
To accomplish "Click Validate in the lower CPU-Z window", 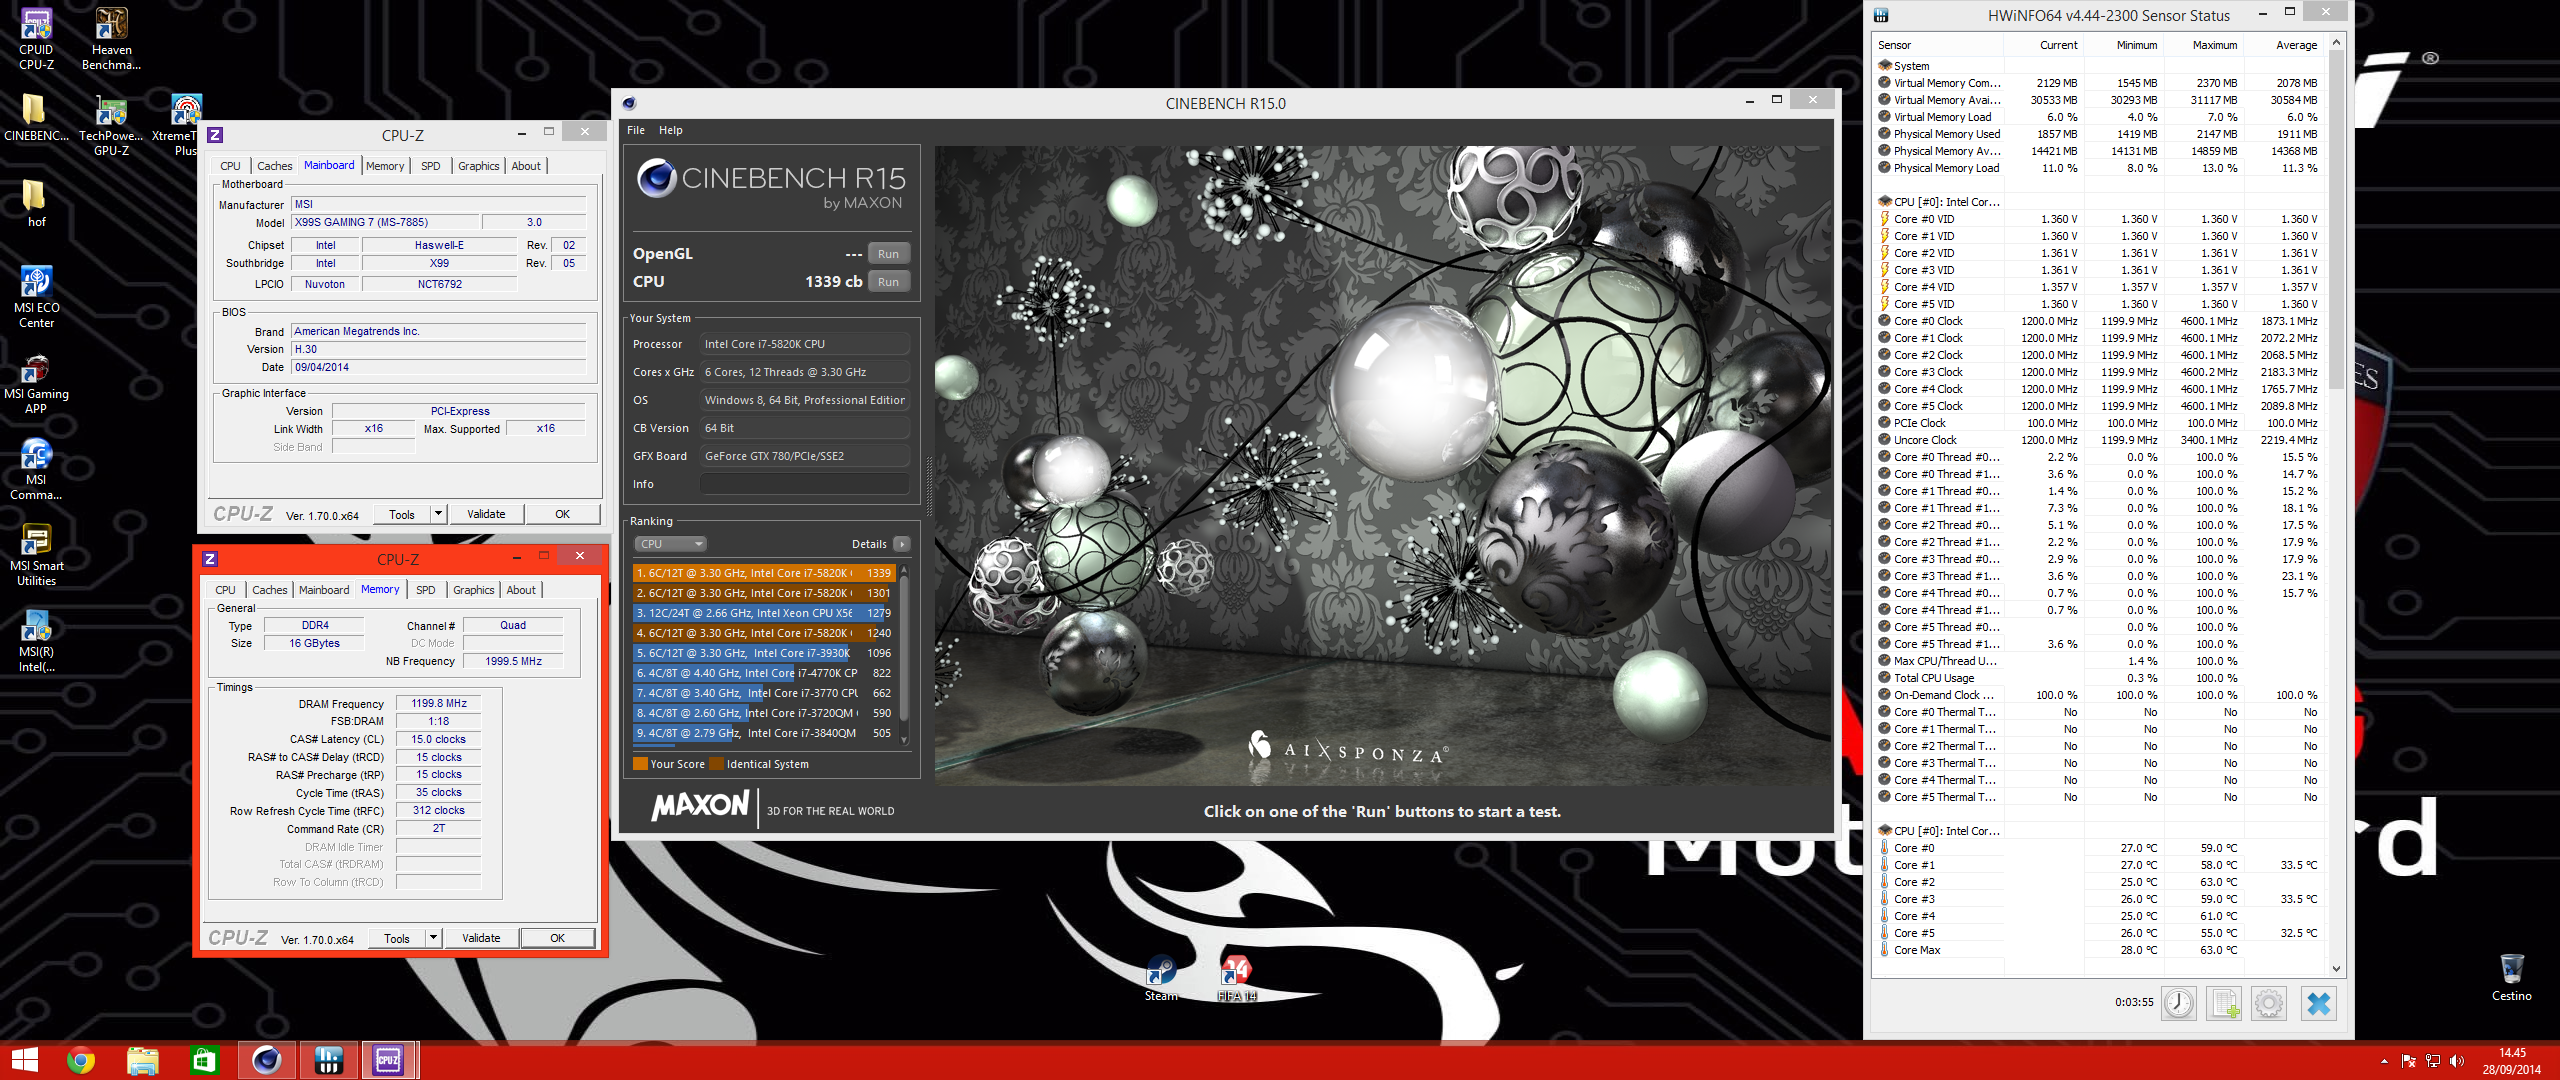I will pyautogui.click(x=481, y=938).
